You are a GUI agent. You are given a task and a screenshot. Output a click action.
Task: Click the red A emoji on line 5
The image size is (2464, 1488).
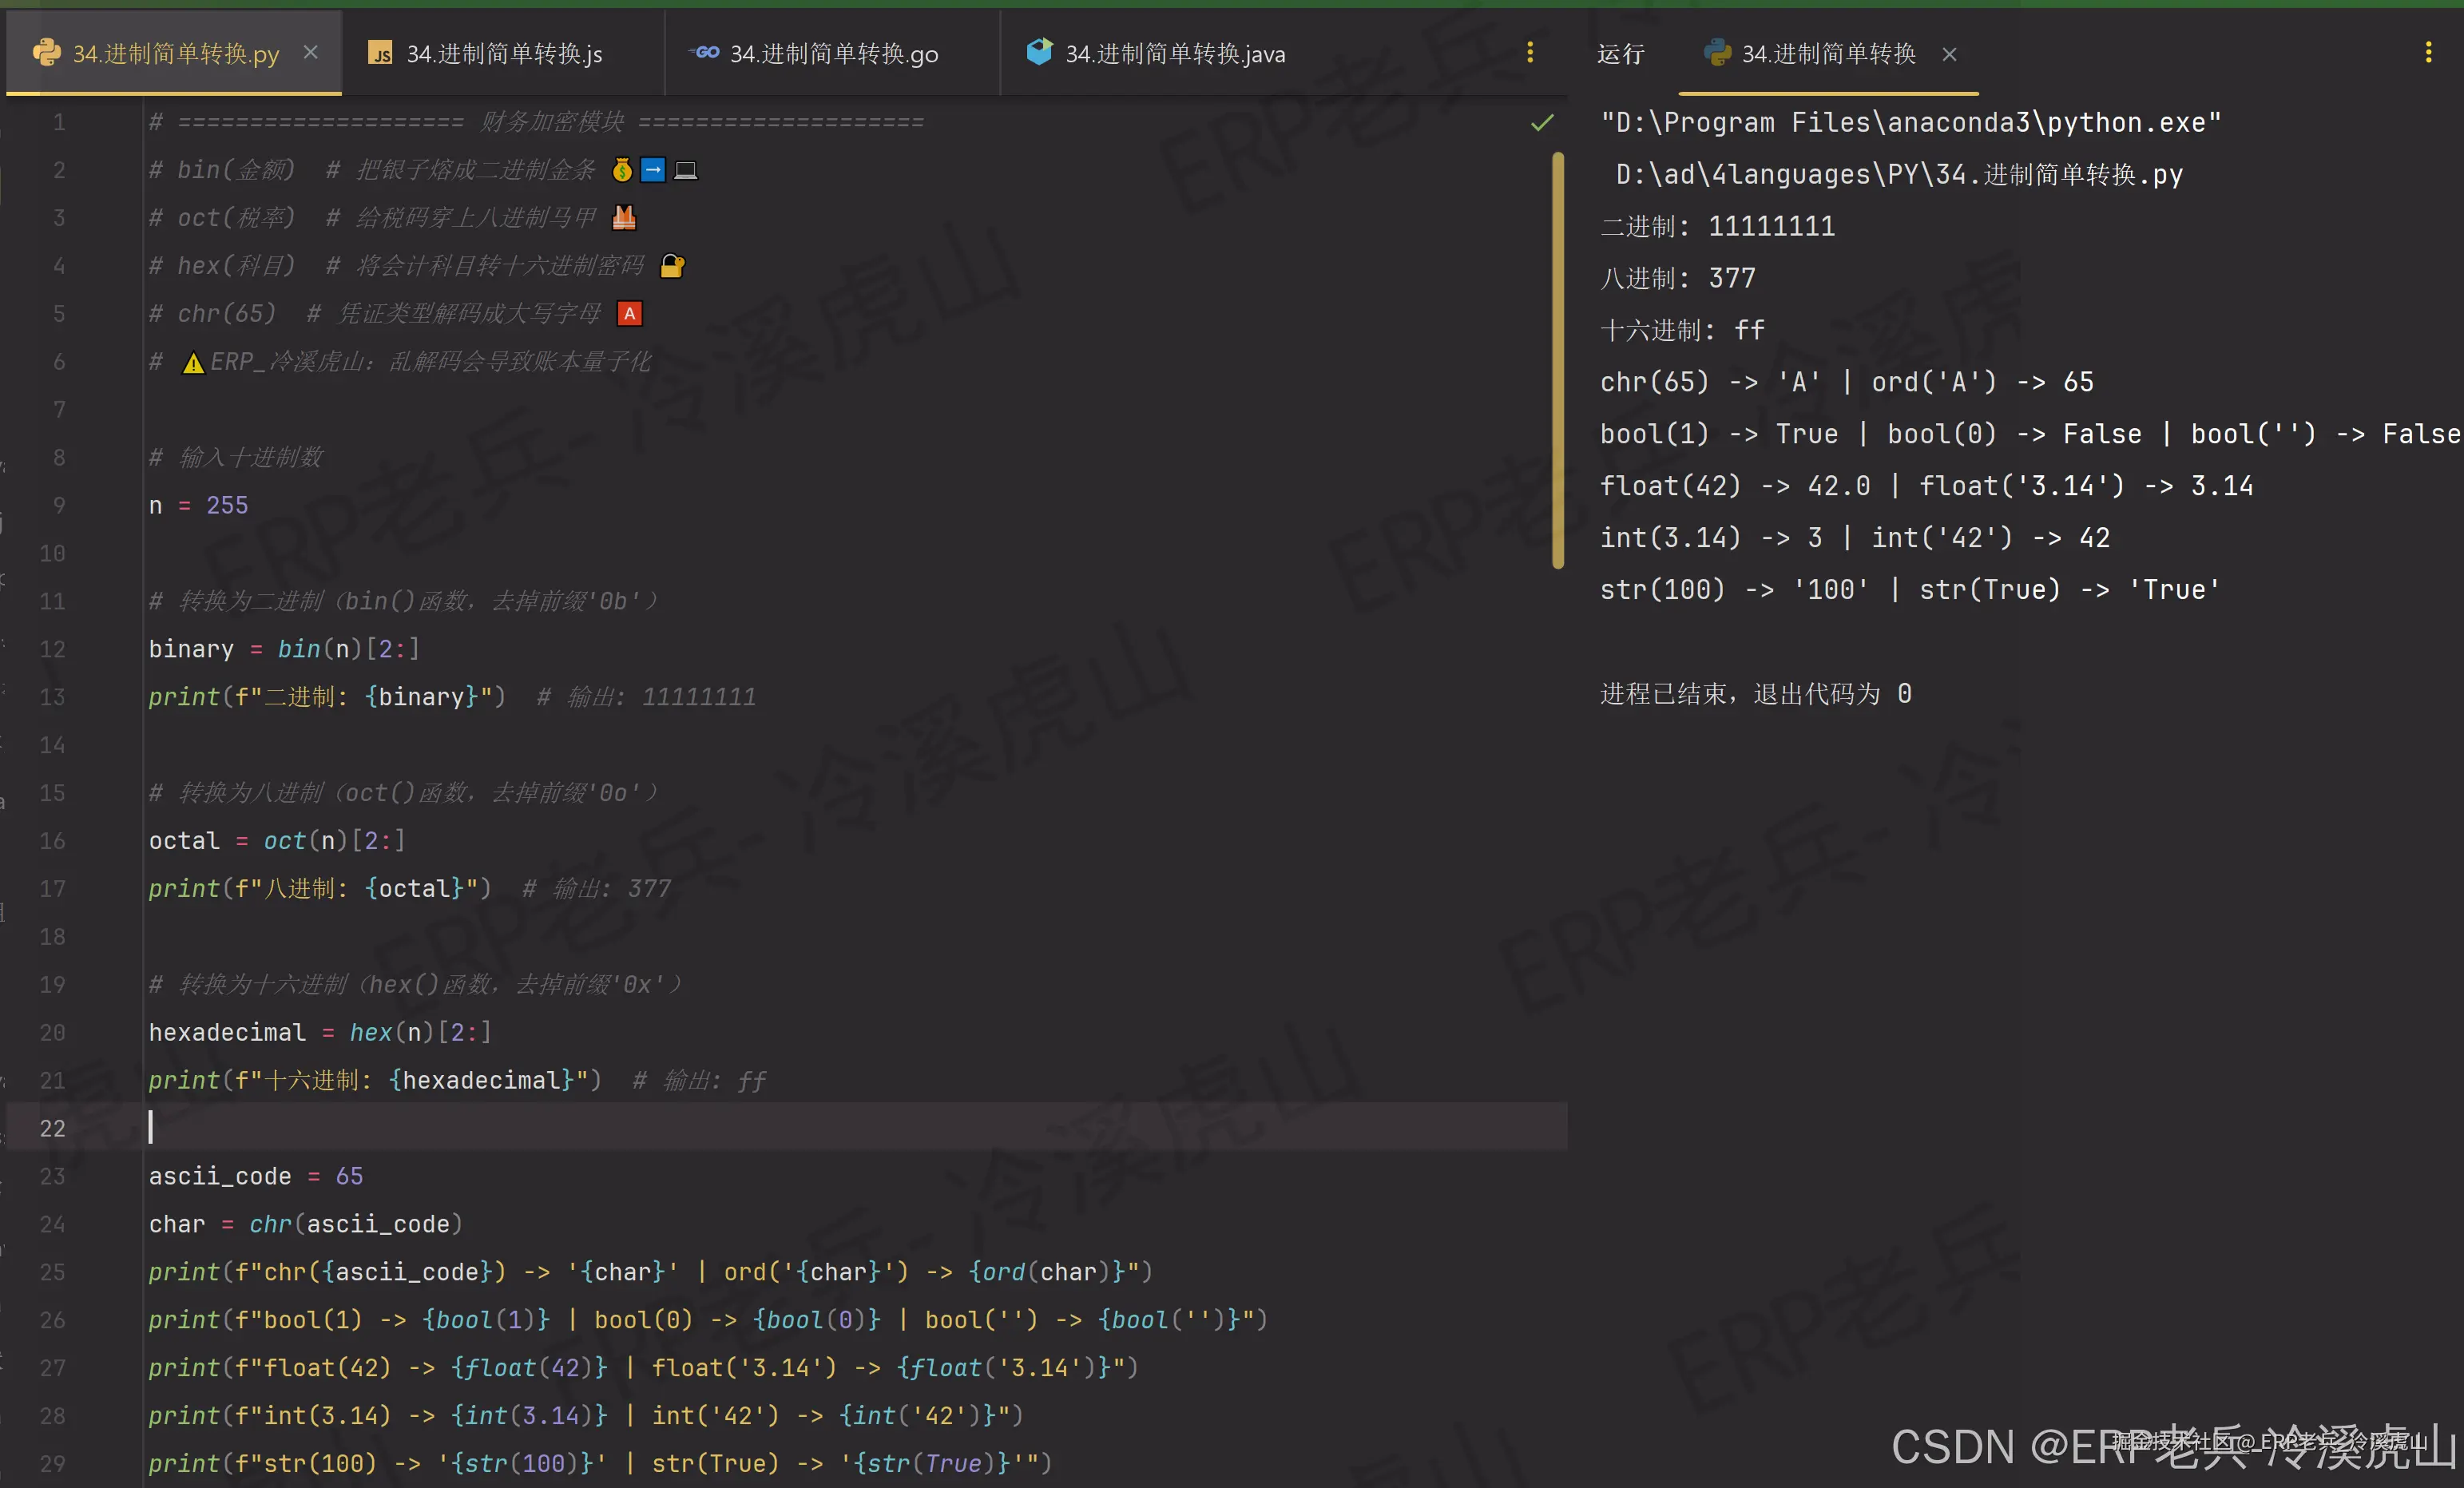tap(629, 314)
